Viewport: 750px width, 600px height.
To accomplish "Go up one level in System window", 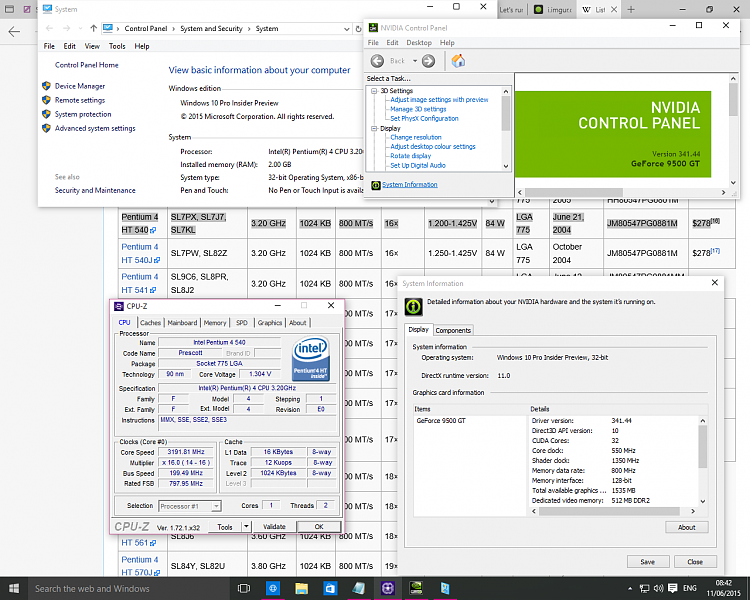I will pos(94,29).
